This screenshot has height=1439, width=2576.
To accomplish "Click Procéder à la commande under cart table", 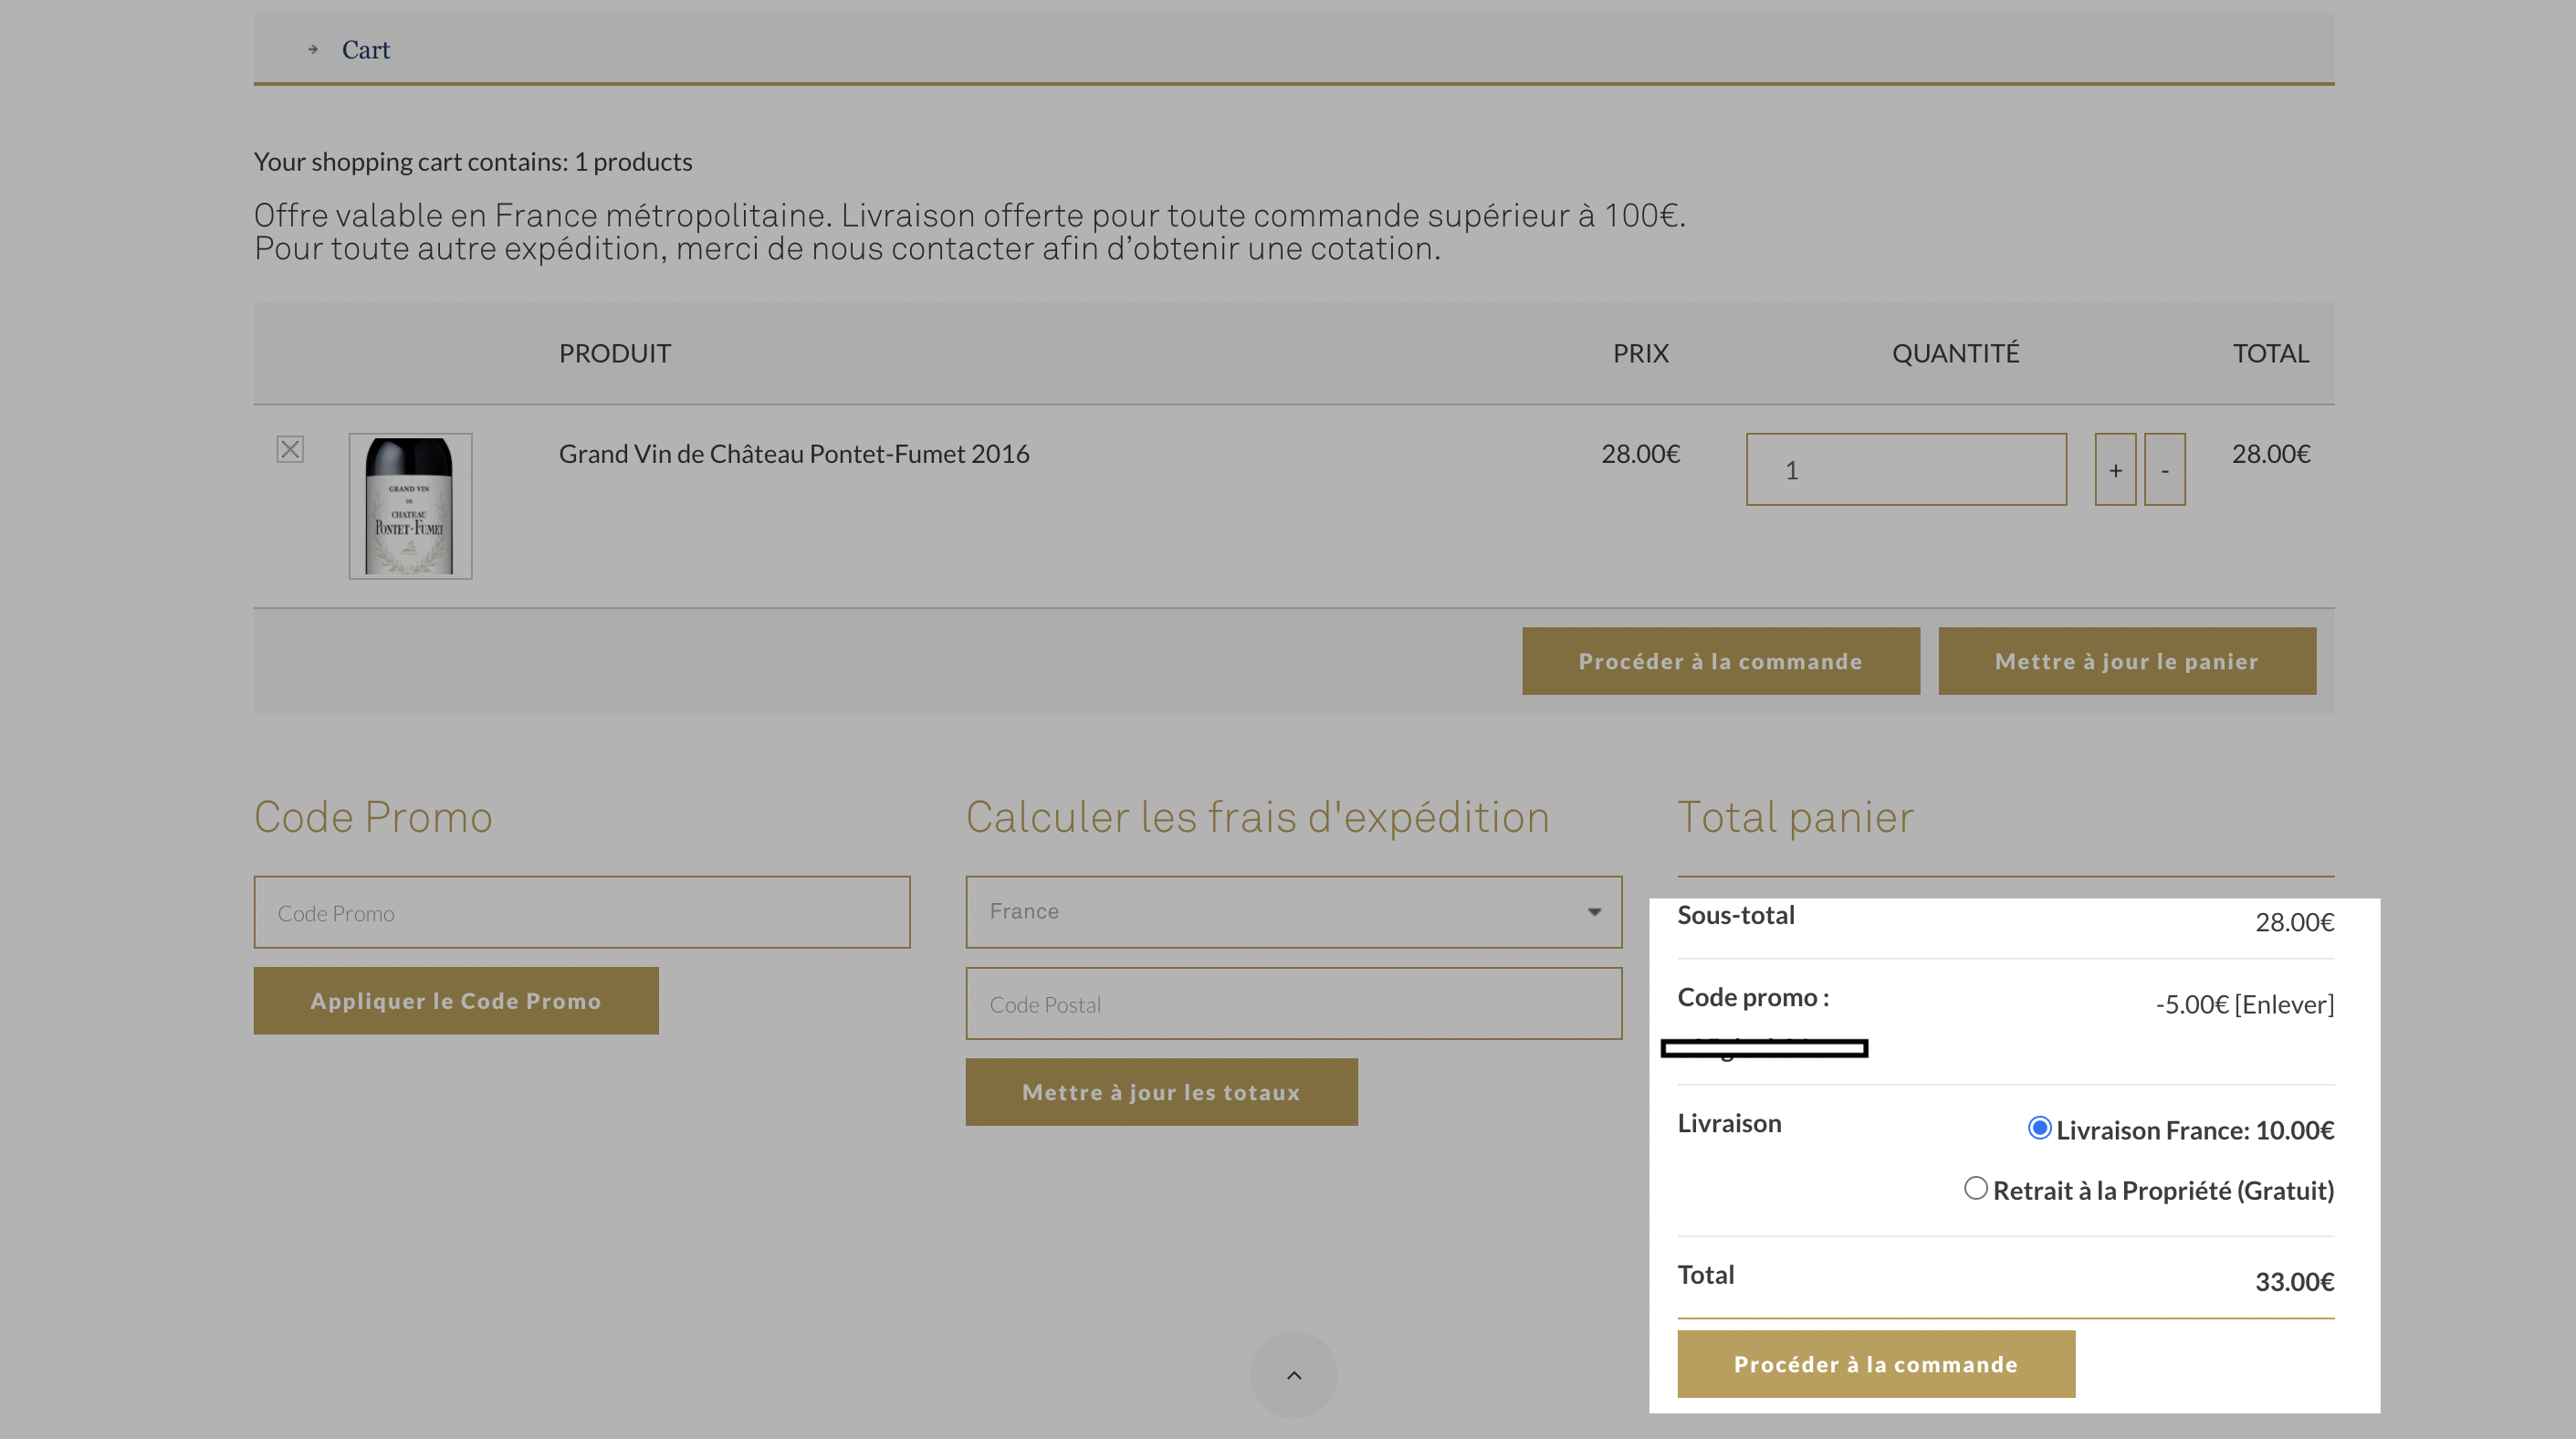I will [1721, 661].
